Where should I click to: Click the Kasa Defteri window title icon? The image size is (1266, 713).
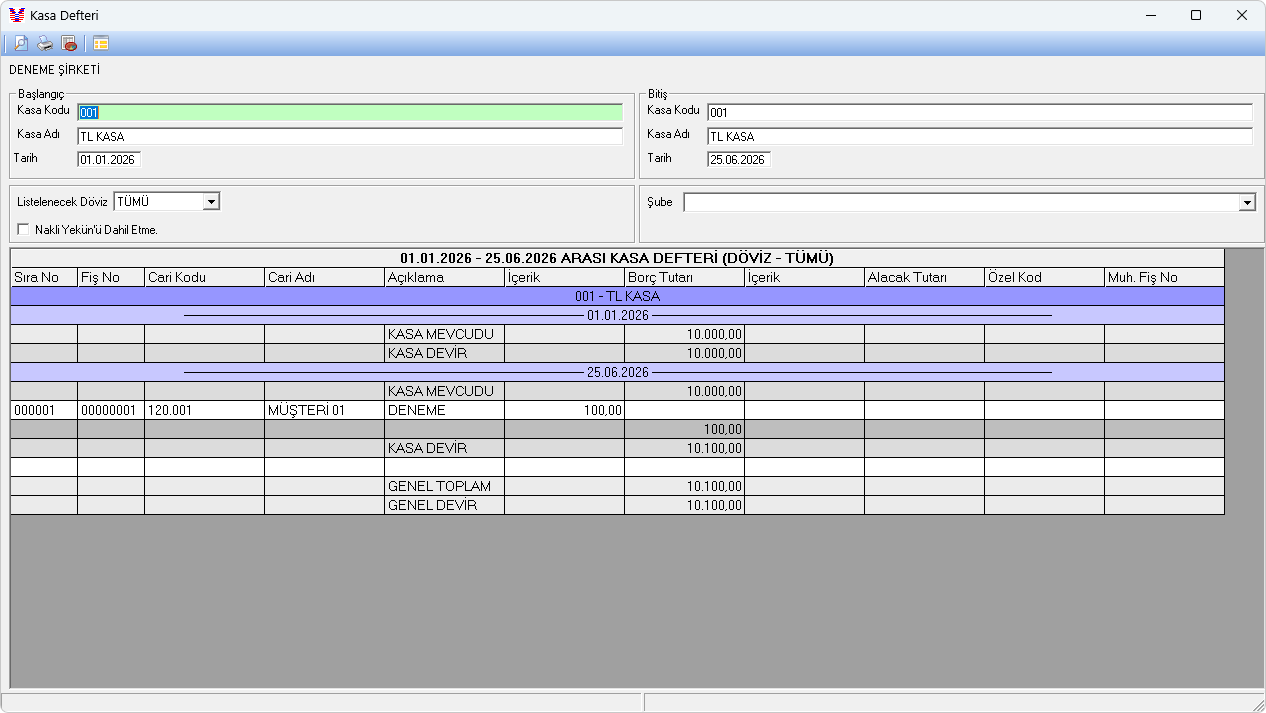(x=16, y=15)
